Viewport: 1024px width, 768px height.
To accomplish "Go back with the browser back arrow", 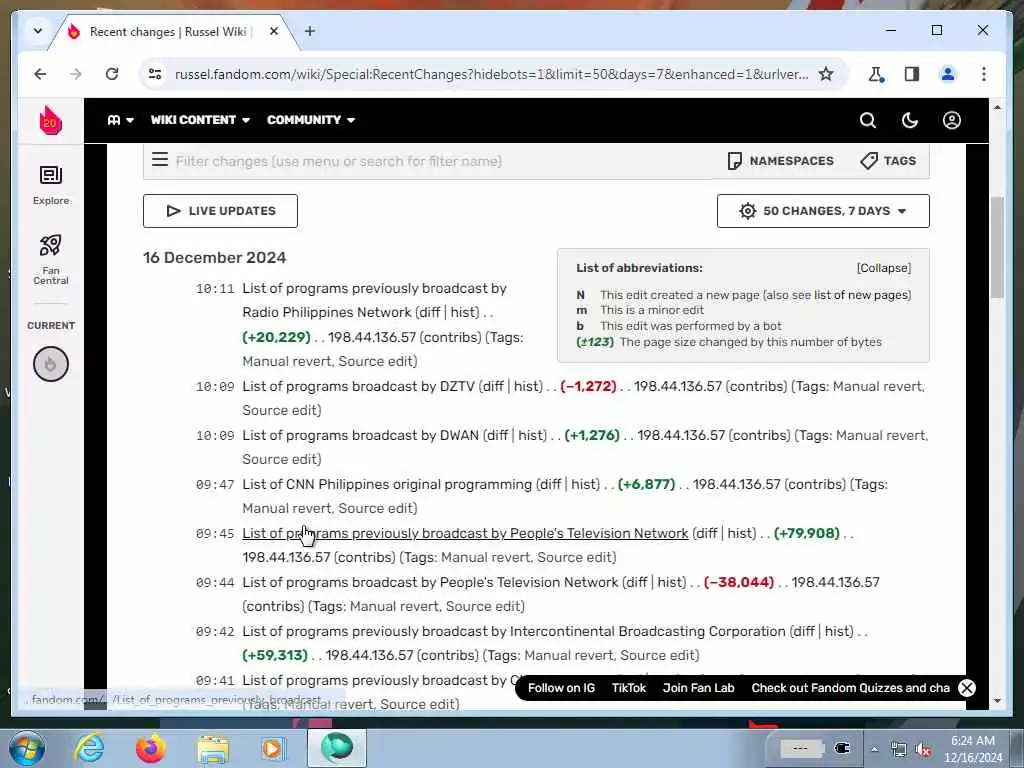I will click(40, 74).
